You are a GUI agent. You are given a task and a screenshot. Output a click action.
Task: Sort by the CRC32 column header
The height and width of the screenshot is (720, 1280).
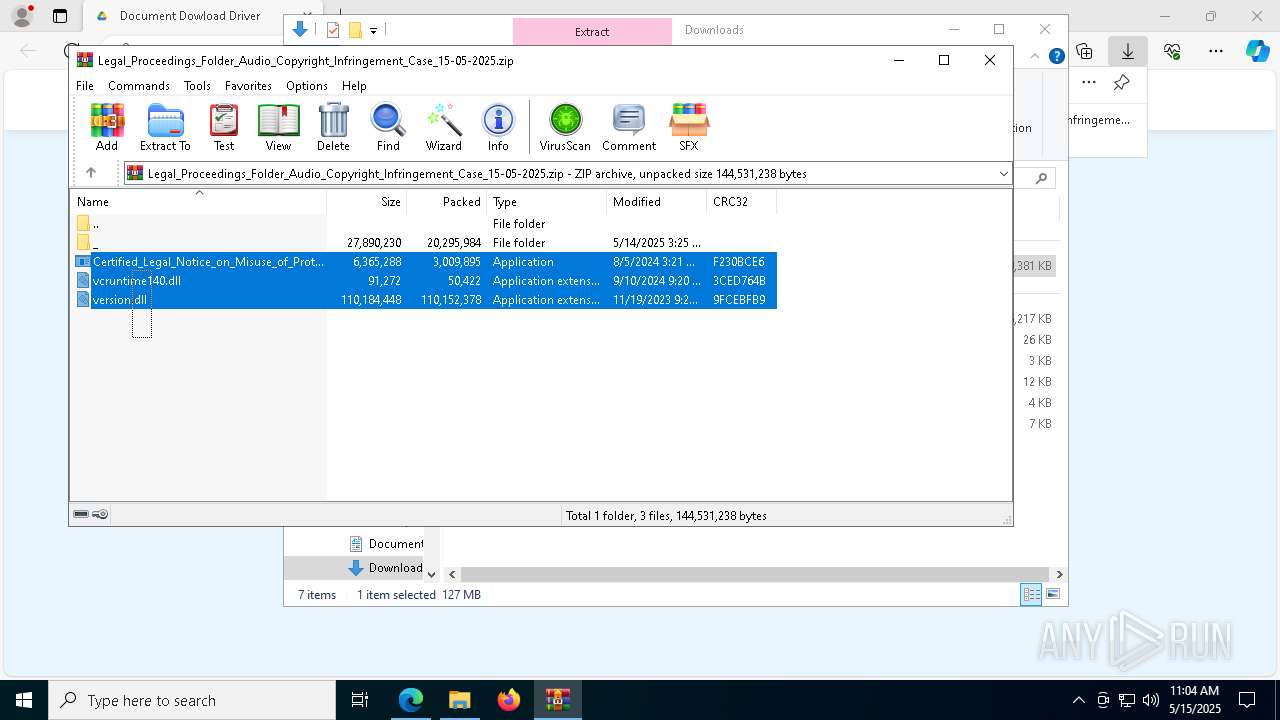tap(742, 202)
